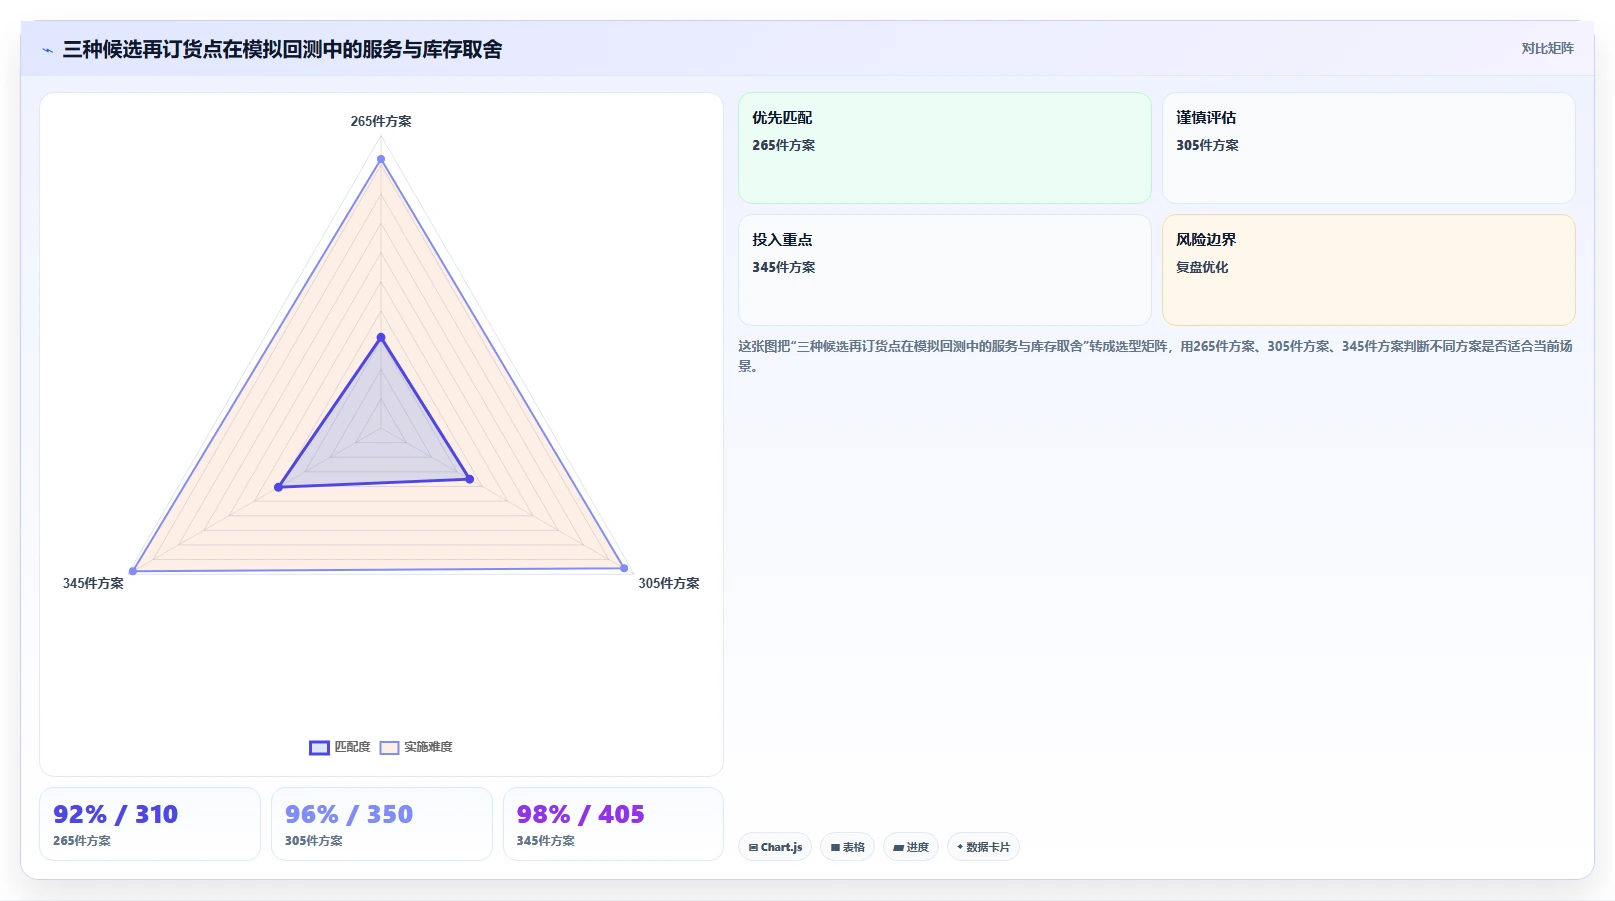Select the 进度 tag chip

click(910, 847)
